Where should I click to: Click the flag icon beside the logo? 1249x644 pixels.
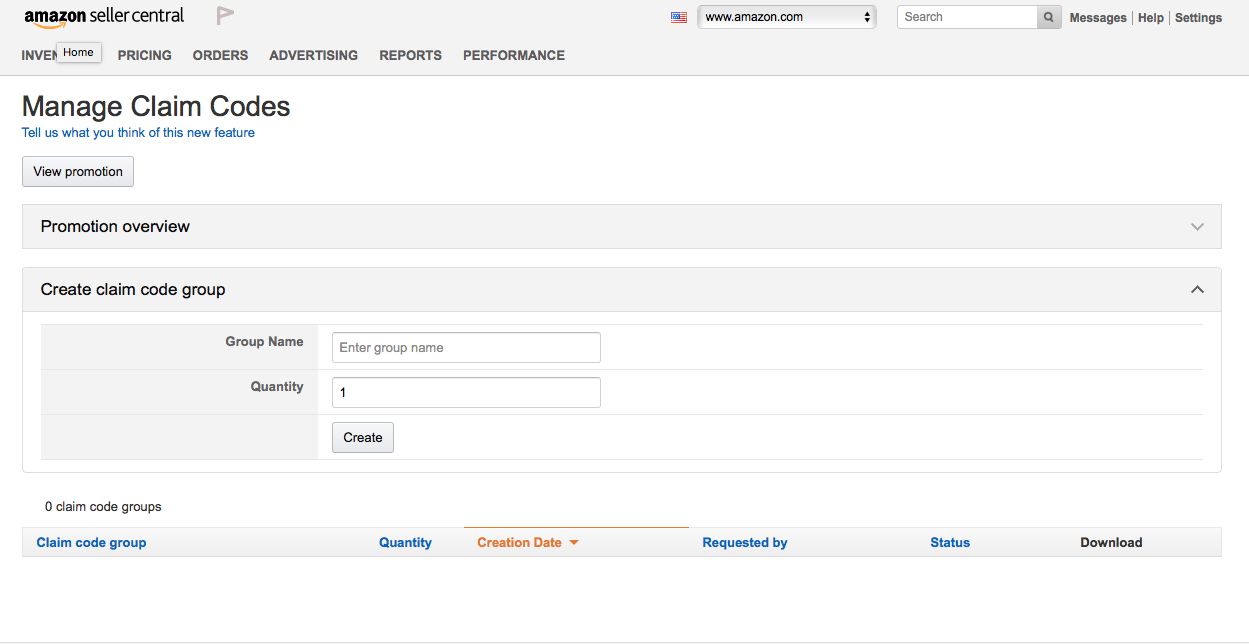tap(225, 16)
